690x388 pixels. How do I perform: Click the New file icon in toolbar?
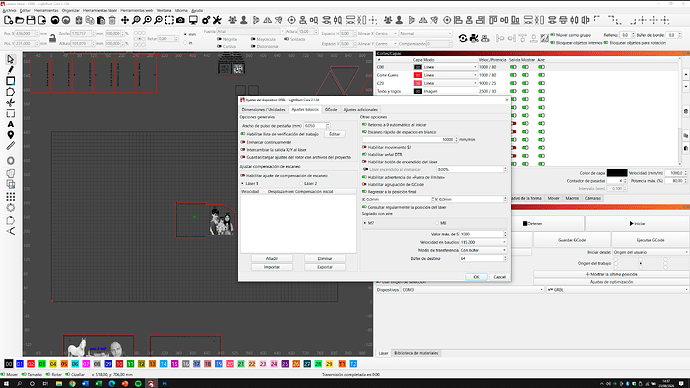(x=8, y=20)
